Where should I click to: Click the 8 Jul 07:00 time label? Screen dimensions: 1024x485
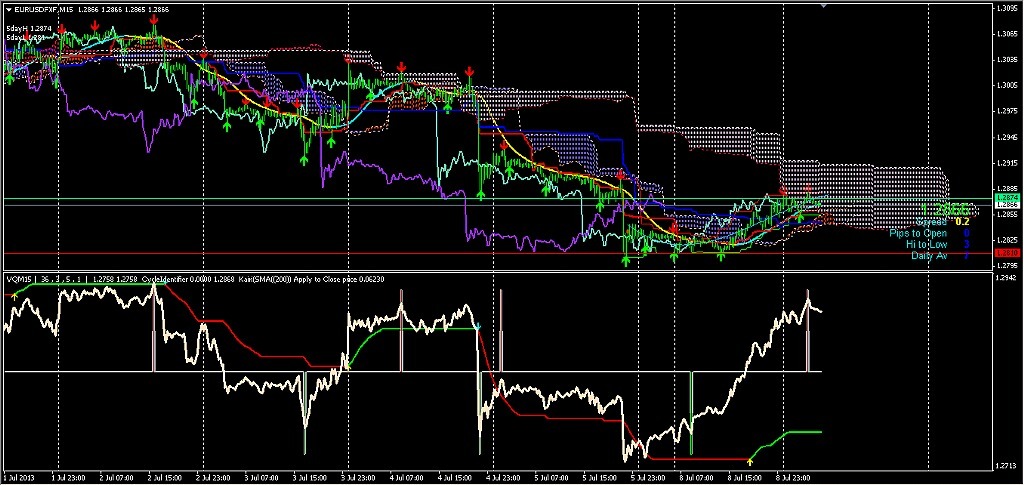pos(696,478)
